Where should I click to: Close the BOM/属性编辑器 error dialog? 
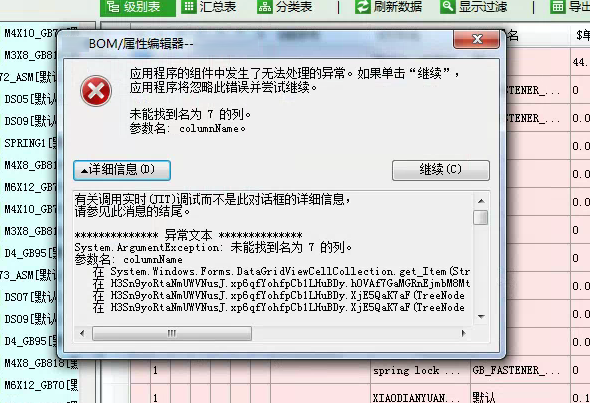click(x=477, y=39)
